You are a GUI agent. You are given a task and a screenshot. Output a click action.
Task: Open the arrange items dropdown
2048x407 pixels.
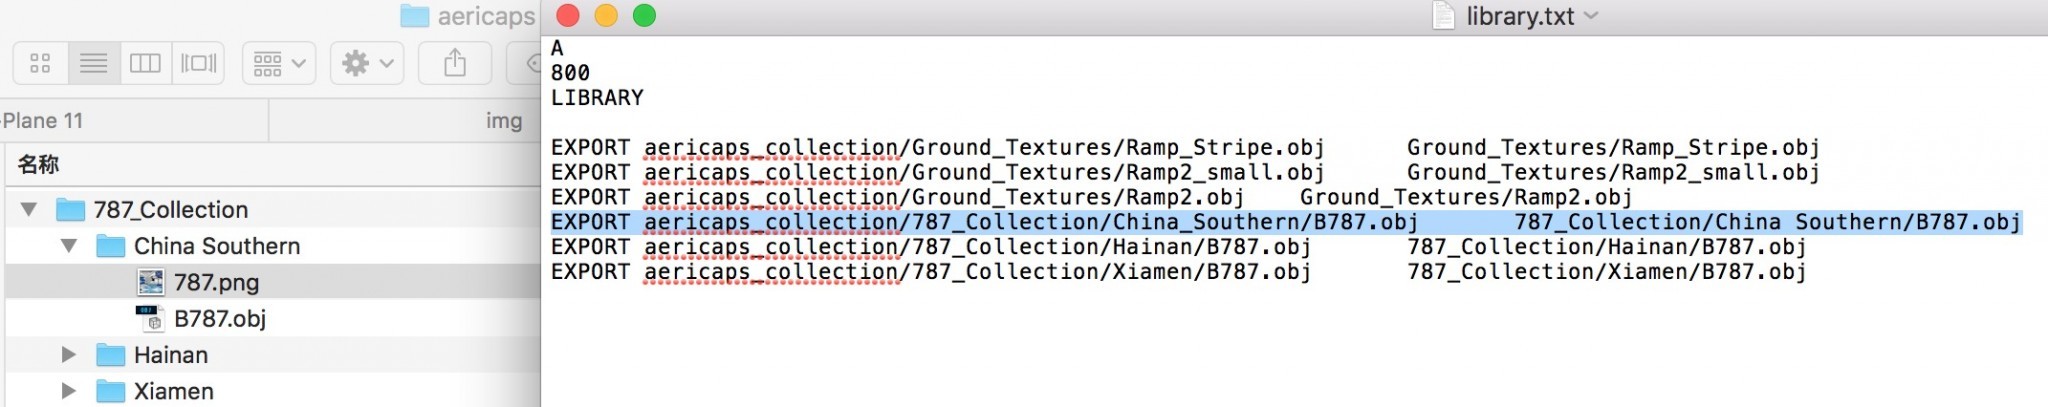pos(279,64)
